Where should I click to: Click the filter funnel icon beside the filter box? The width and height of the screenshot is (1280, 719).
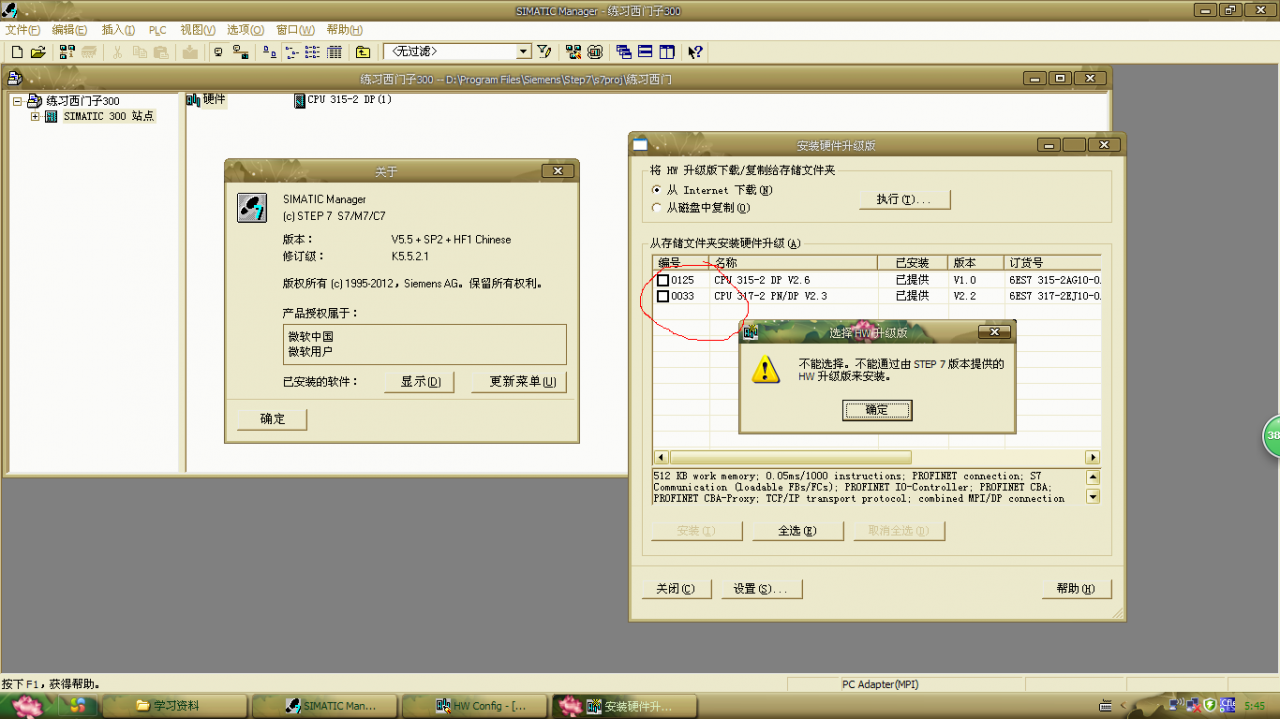[x=544, y=52]
